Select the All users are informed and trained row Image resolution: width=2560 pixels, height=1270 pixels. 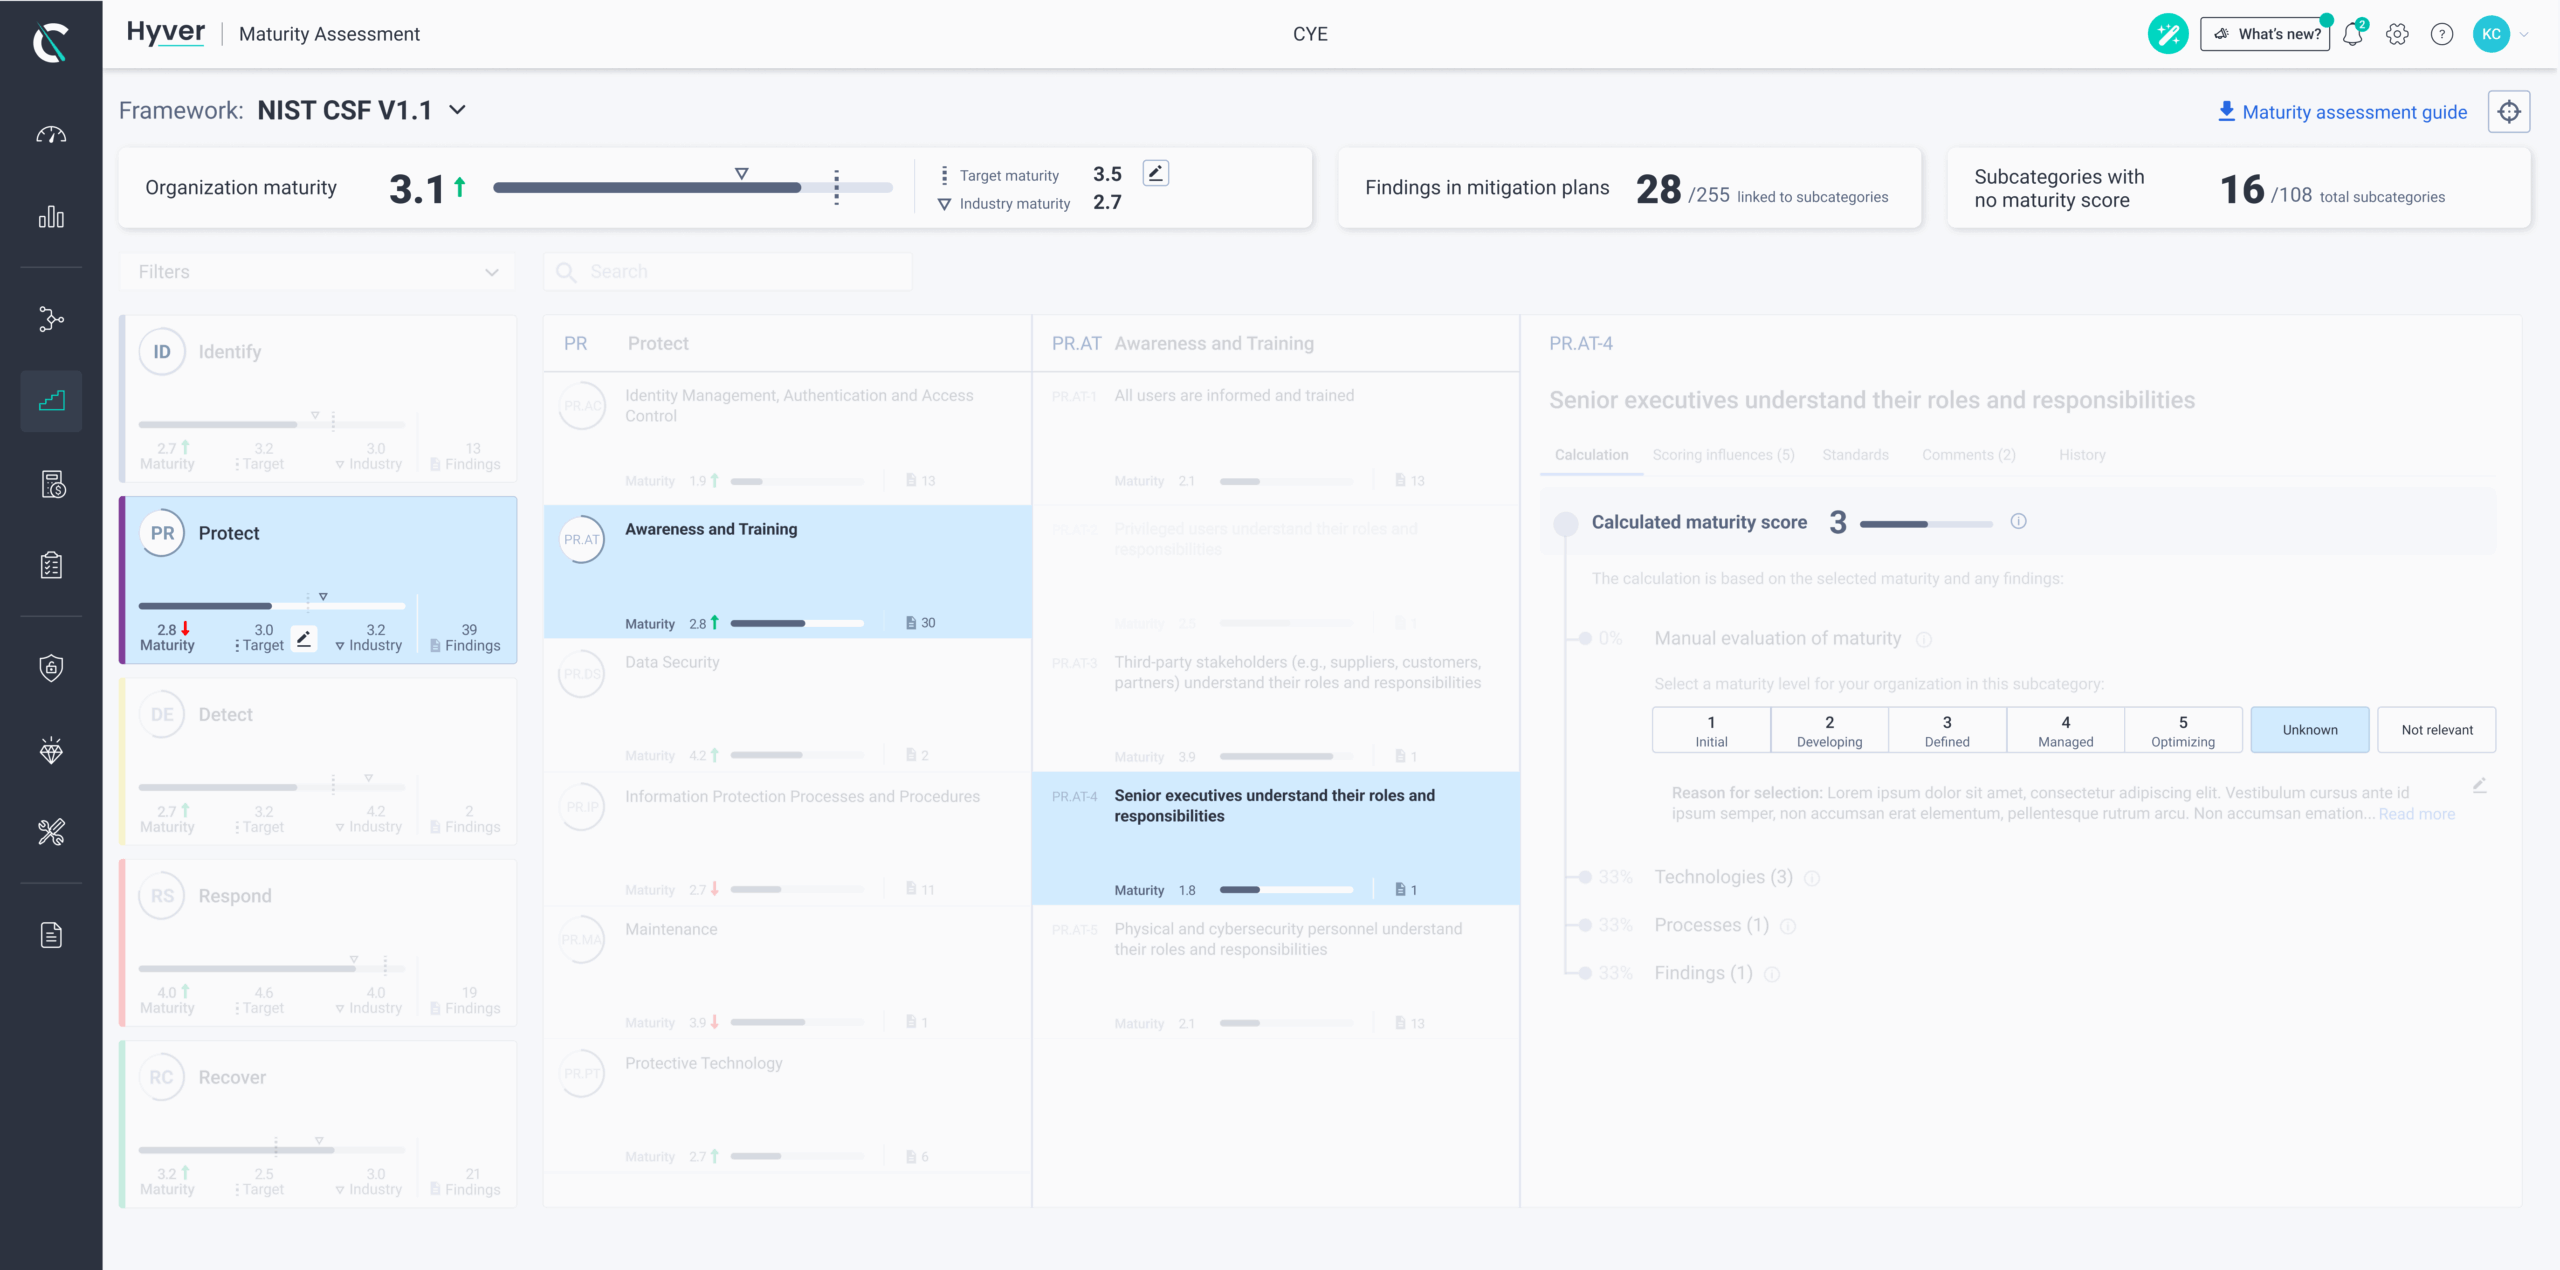click(x=1275, y=438)
